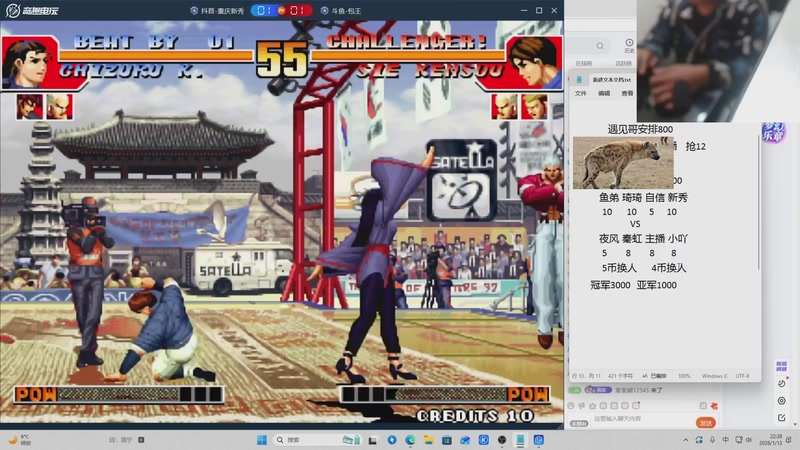The image size is (800, 450).
Task: Click the 行 13, 列 11 position indicator
Action: click(586, 376)
